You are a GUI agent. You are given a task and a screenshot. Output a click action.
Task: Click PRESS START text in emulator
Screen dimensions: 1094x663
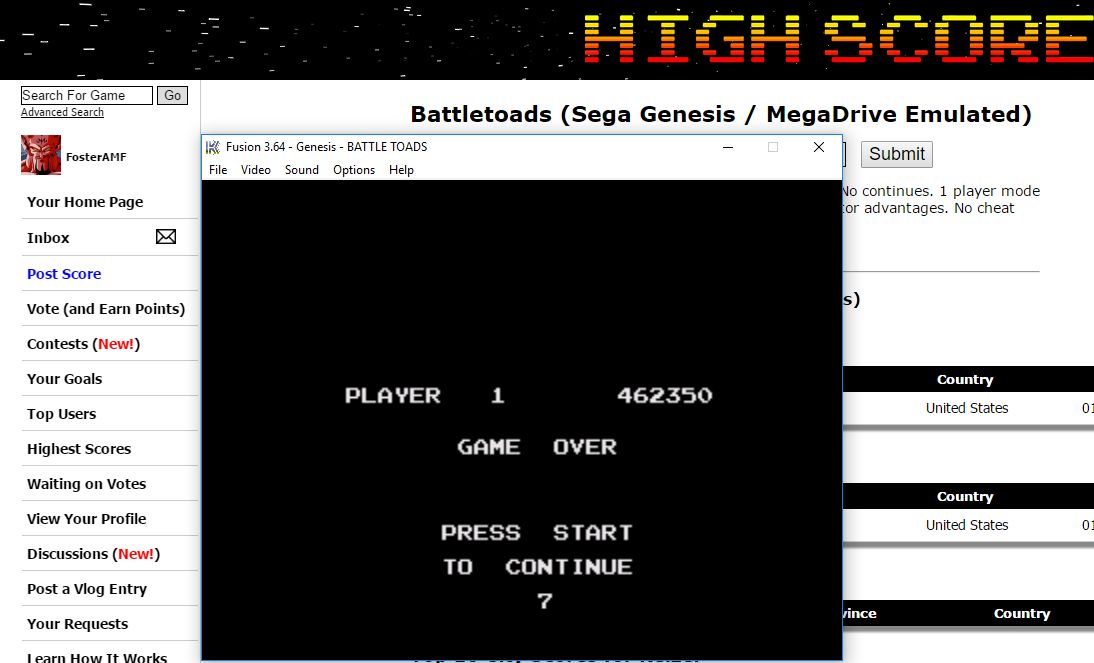(537, 533)
